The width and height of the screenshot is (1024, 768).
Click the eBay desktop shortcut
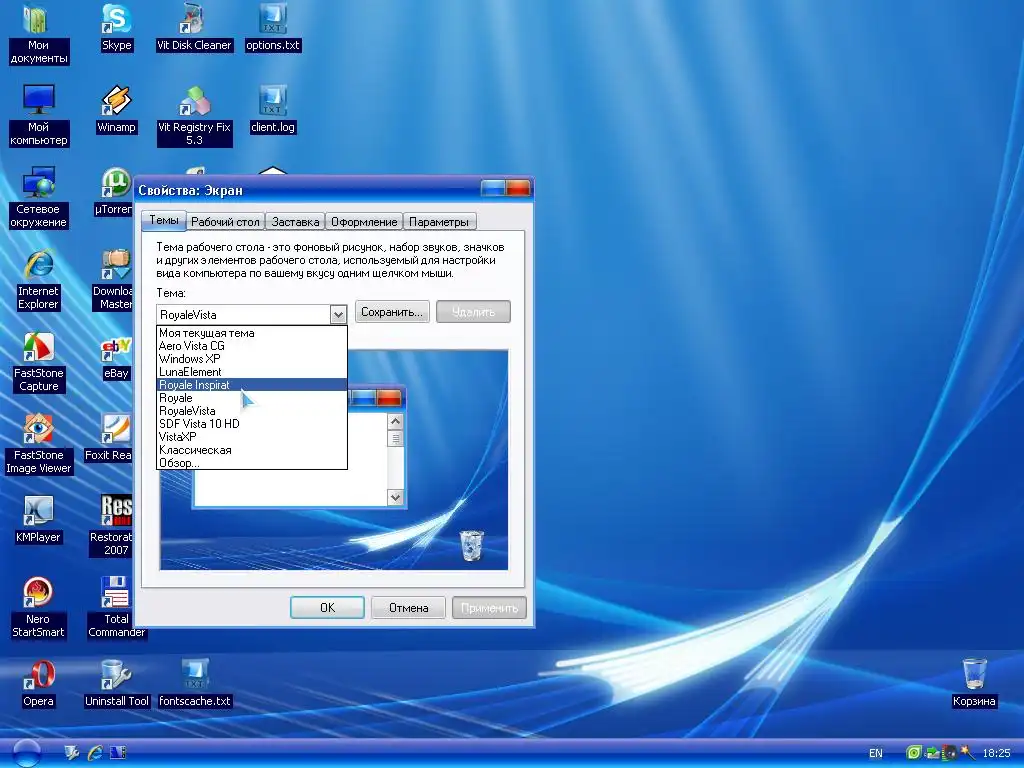click(x=116, y=357)
